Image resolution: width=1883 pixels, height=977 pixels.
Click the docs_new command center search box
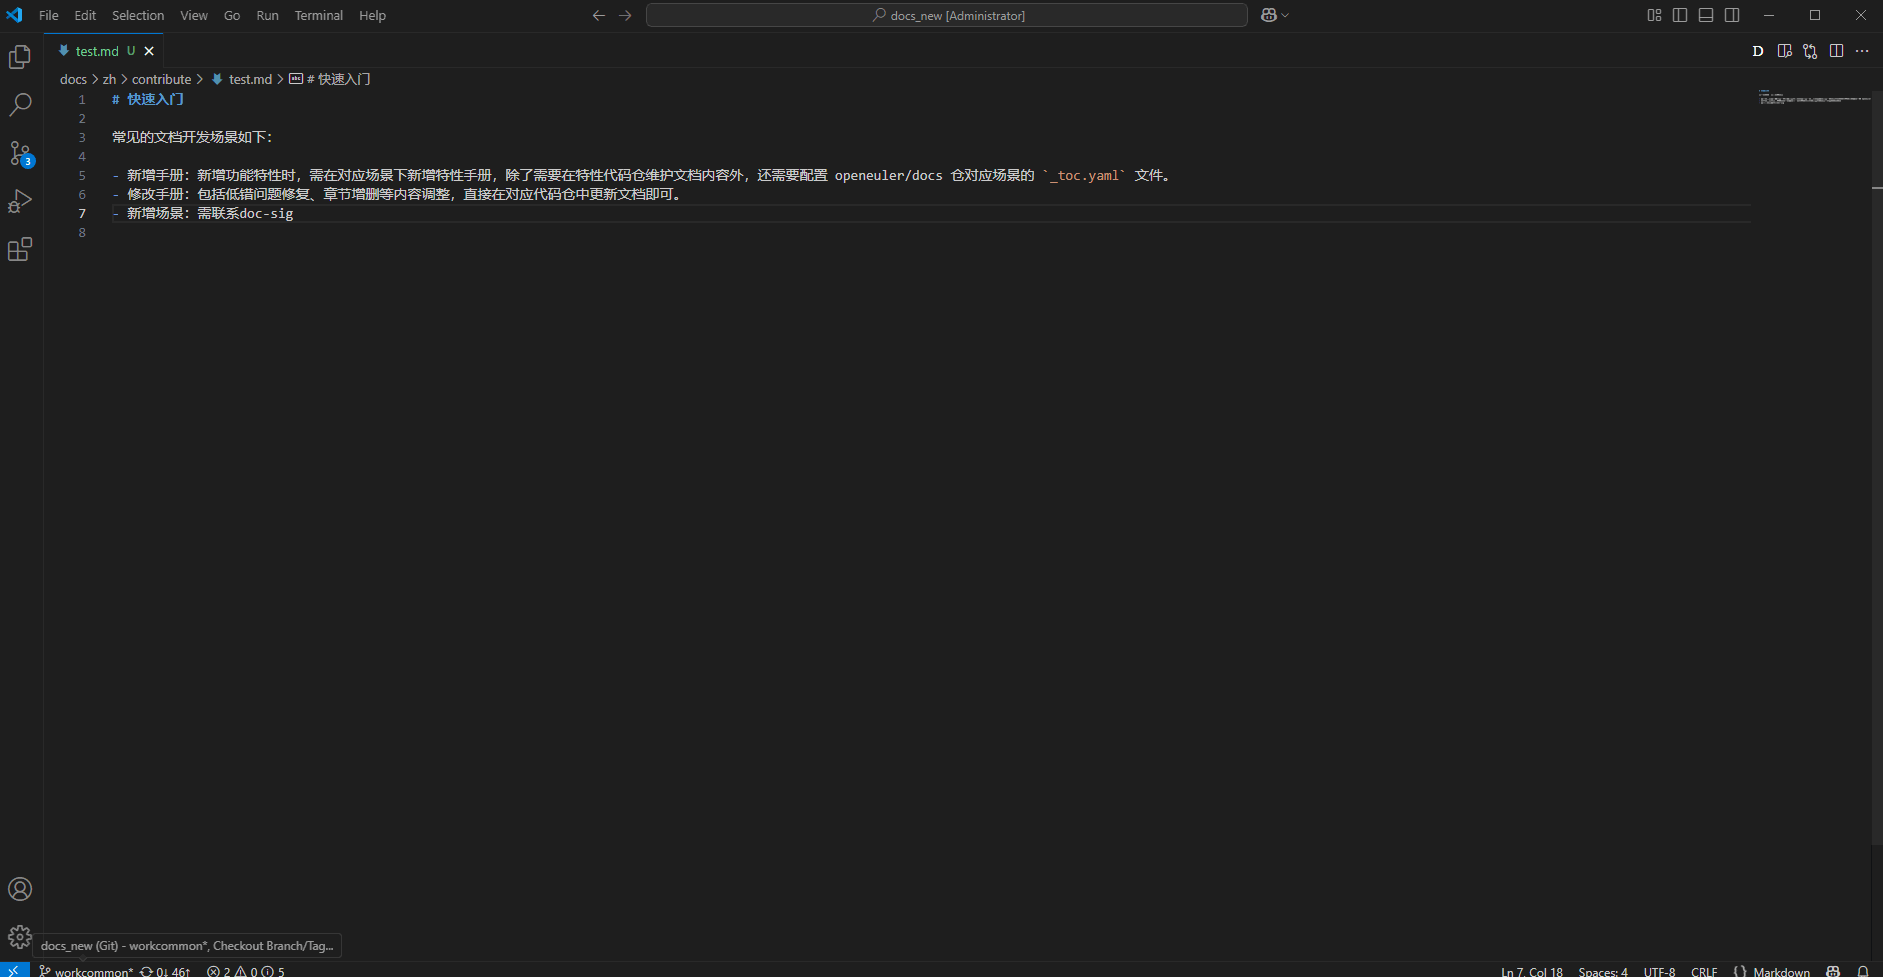click(946, 15)
